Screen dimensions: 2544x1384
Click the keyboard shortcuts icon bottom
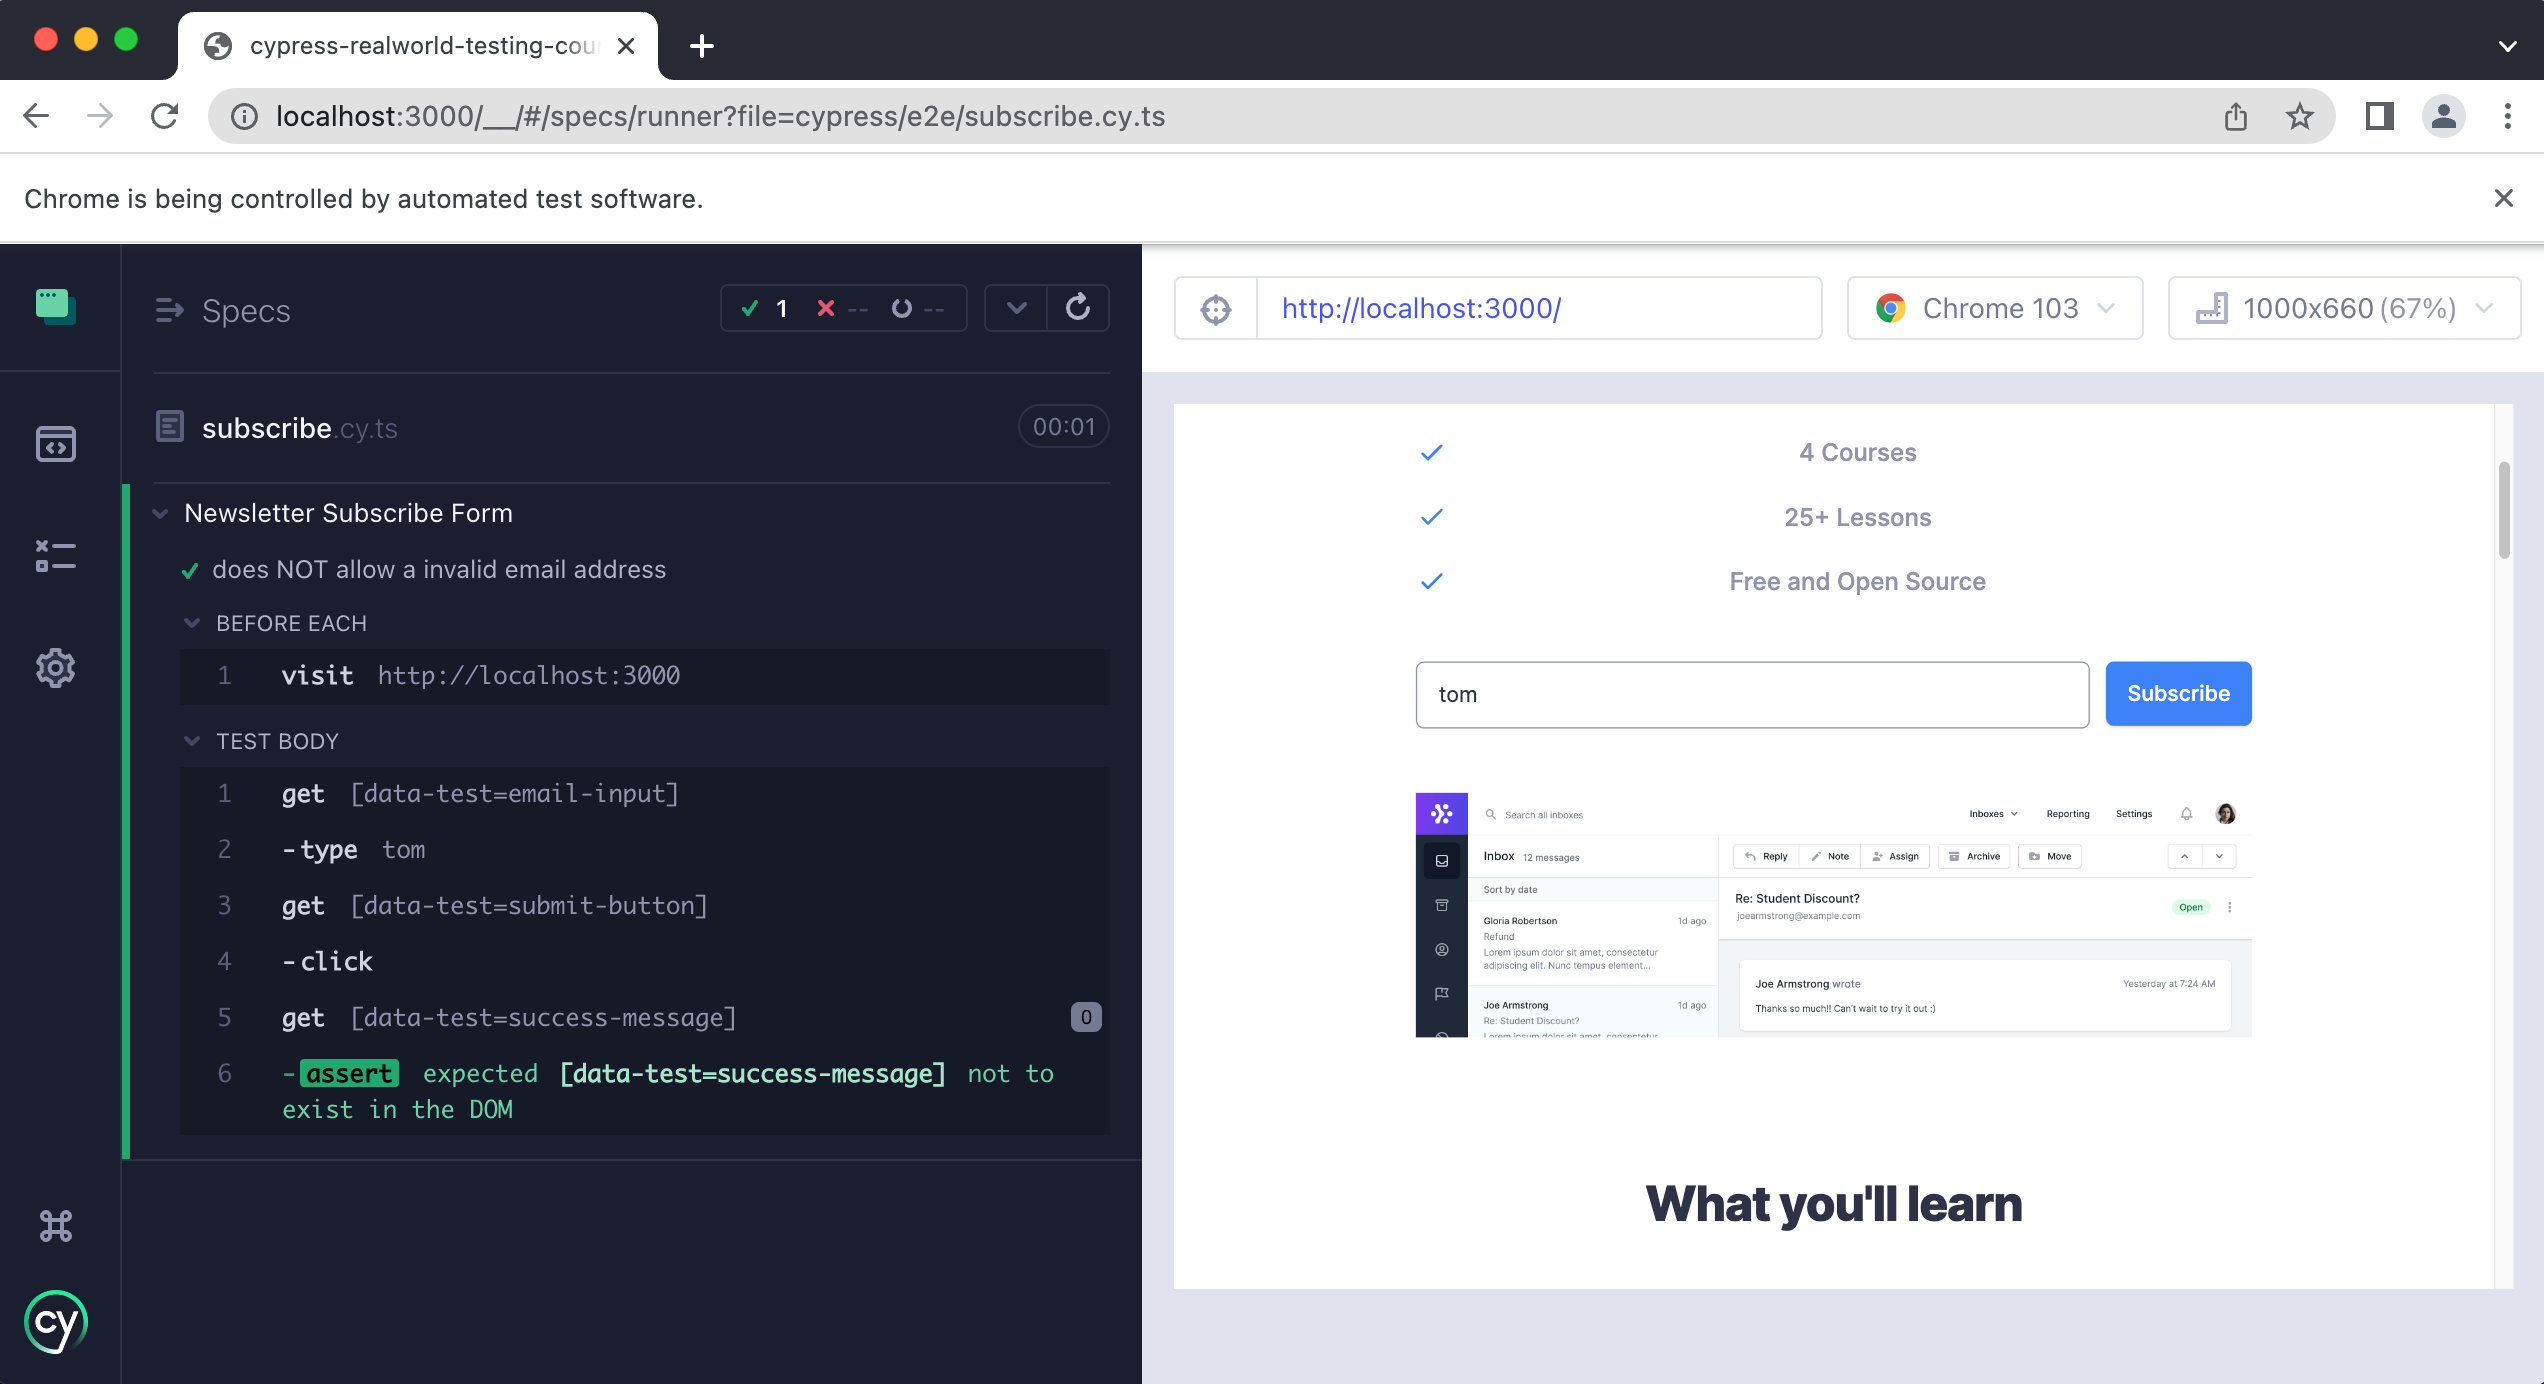pyautogui.click(x=55, y=1224)
